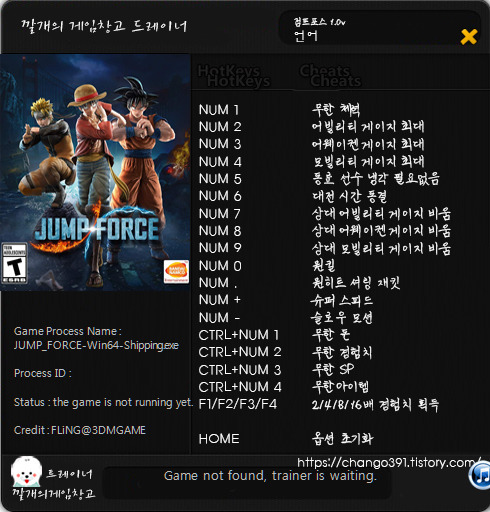Click the music note icon
Image resolution: width=490 pixels, height=512 pixels.
(x=480, y=475)
